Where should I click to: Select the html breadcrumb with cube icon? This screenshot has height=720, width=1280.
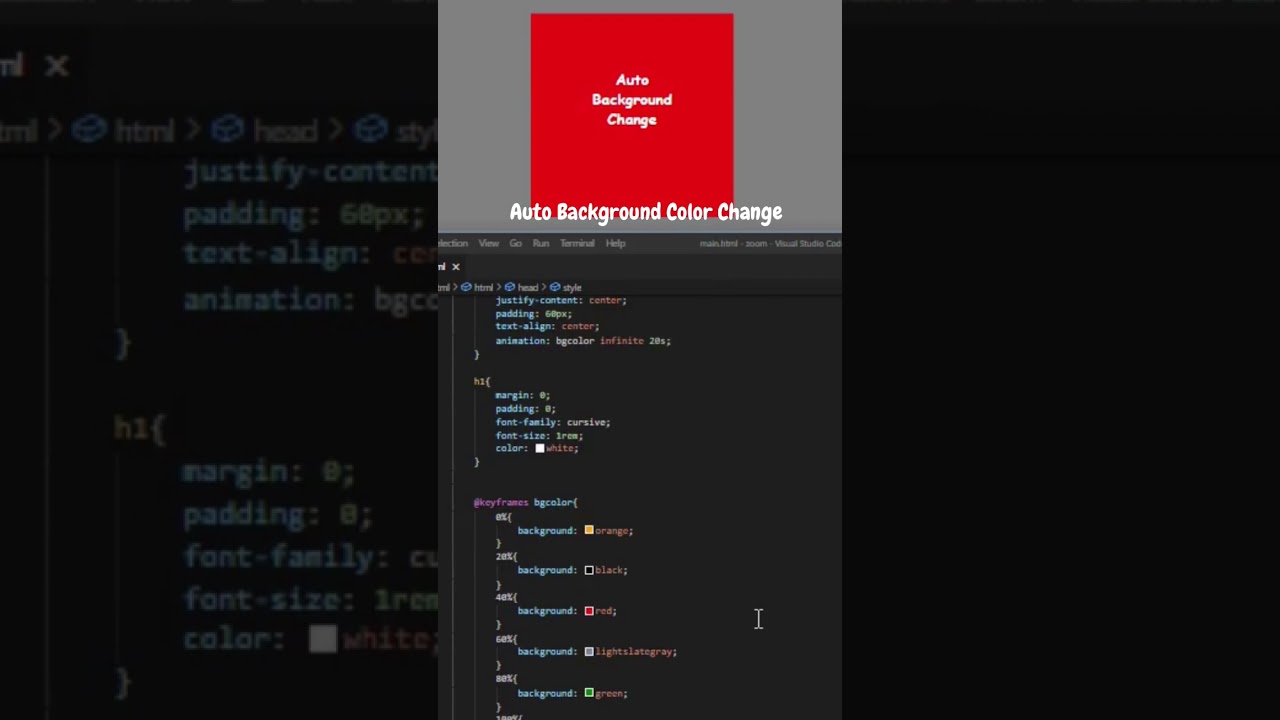(477, 287)
